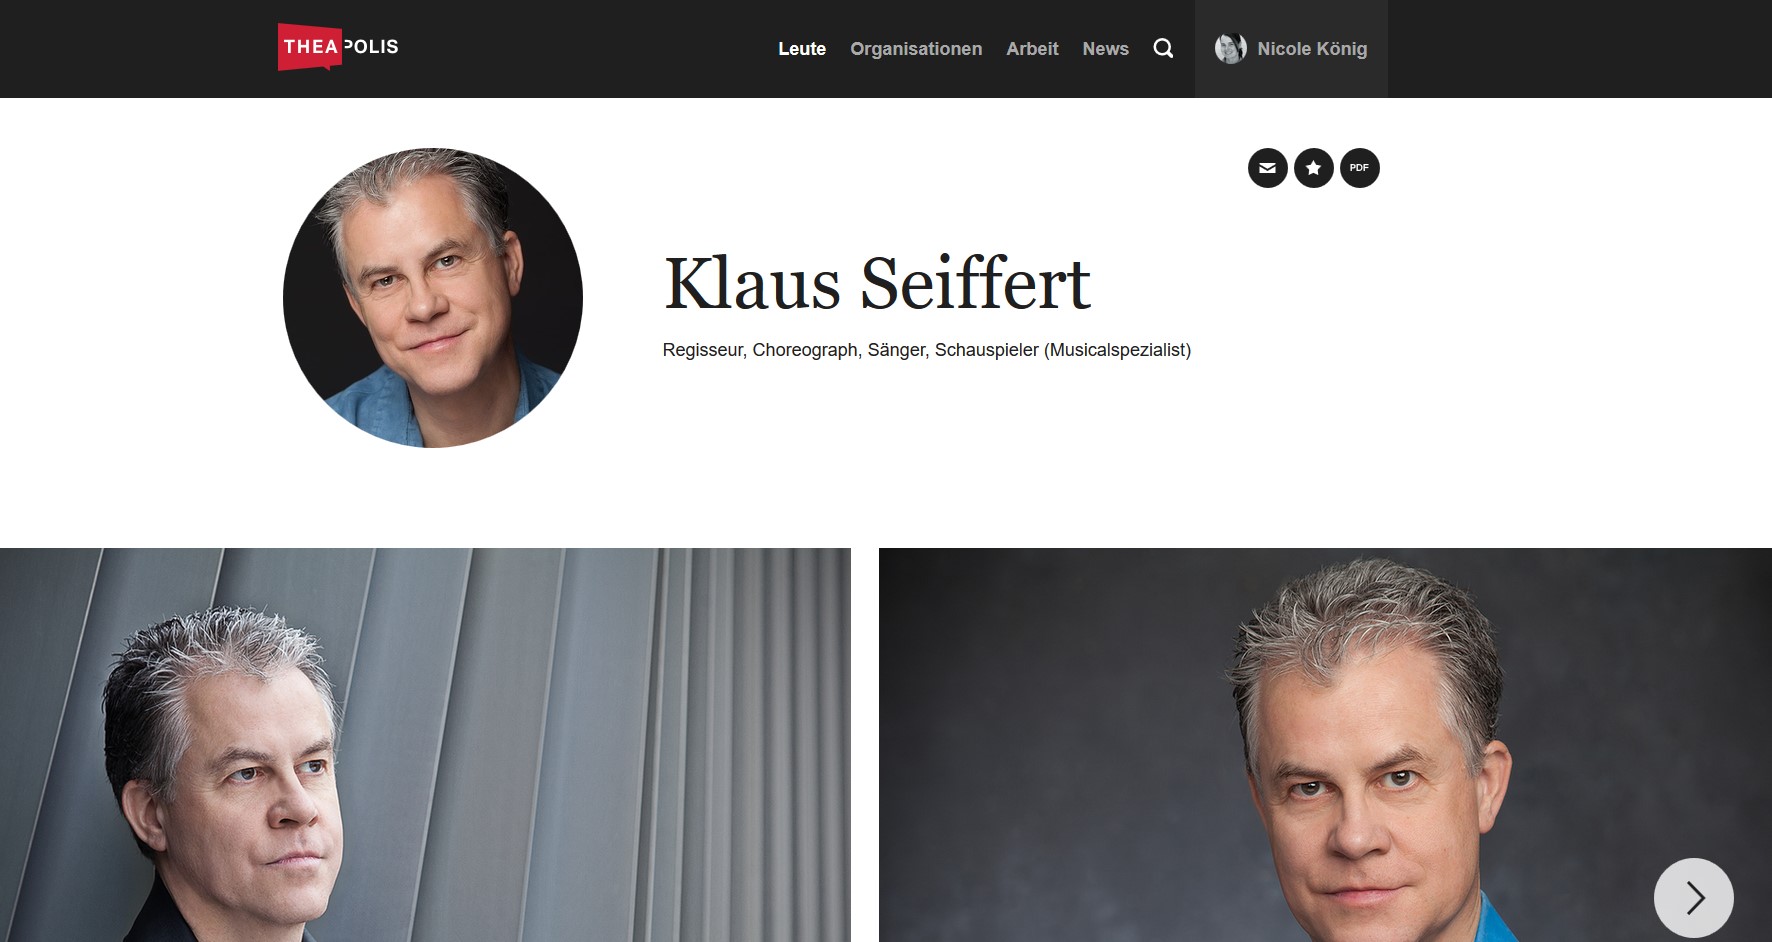Viewport: 1772px width, 942px height.
Task: Open the Arbeit navigation item
Action: (x=1032, y=48)
